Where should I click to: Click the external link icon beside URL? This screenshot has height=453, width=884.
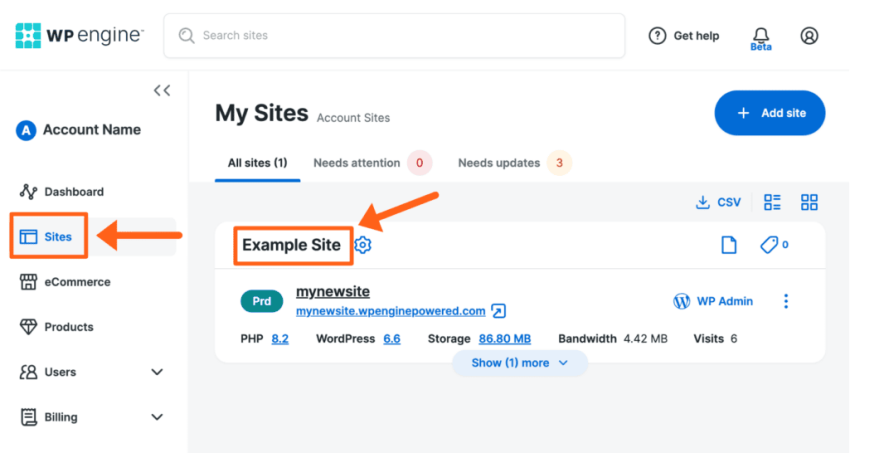pyautogui.click(x=498, y=311)
